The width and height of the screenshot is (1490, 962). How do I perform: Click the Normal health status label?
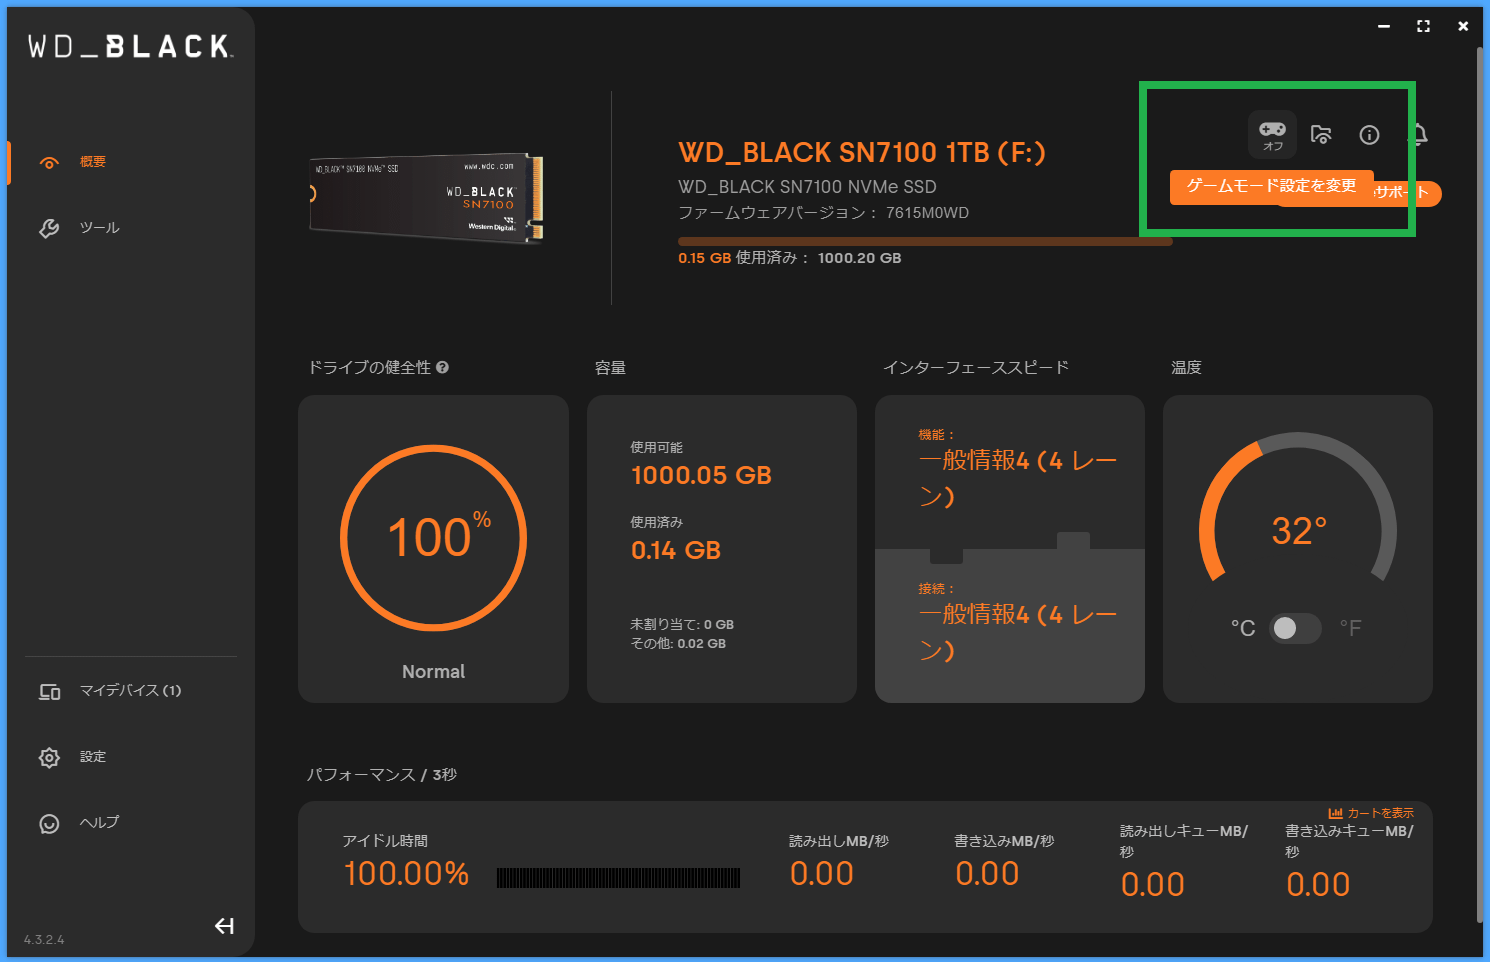pos(434,672)
